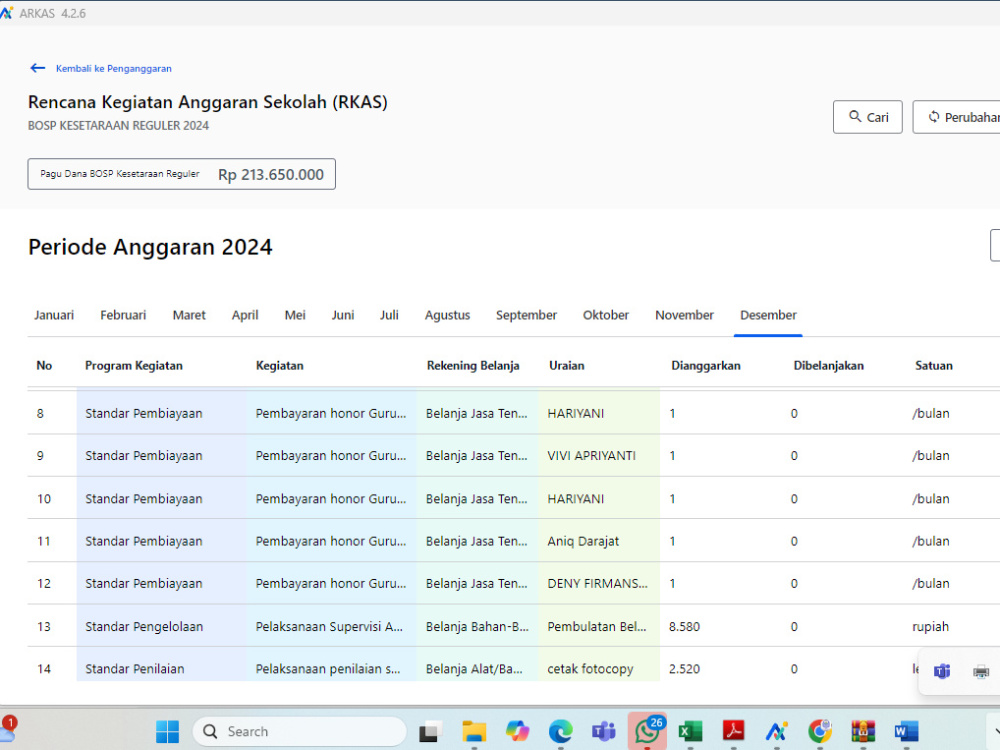This screenshot has width=1000, height=750.
Task: Click the Teams icon in tray popup
Action: [x=942, y=671]
